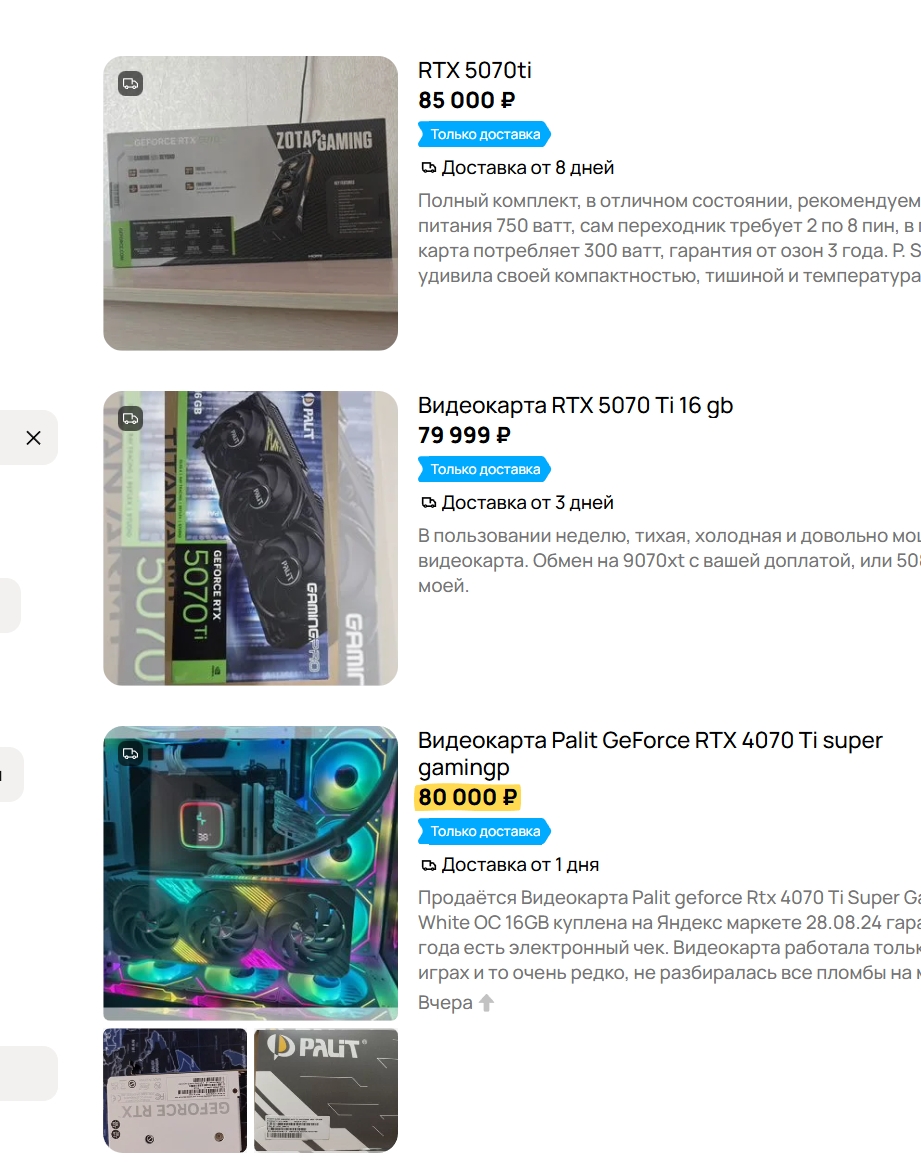This screenshot has width=921, height=1165.
Task: Click delivery truck icon on Zotac RTX 5070ti photo
Action: click(x=130, y=83)
